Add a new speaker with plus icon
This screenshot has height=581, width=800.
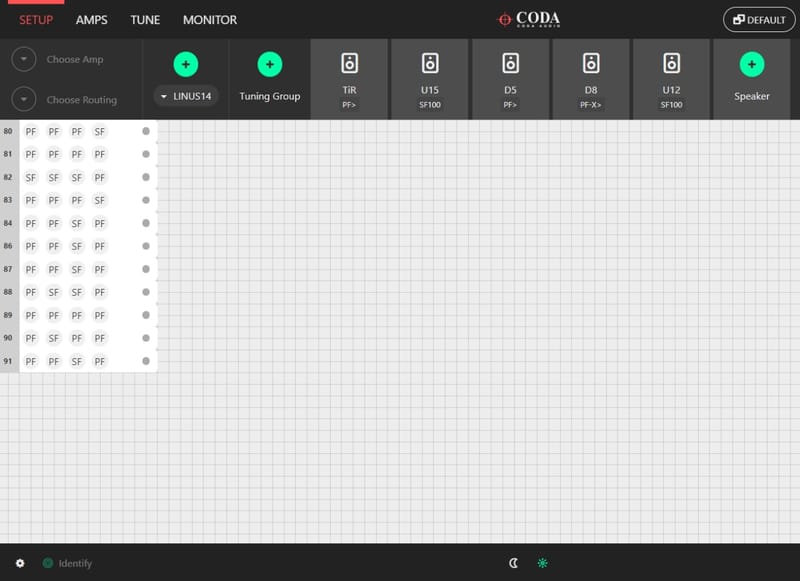click(751, 65)
